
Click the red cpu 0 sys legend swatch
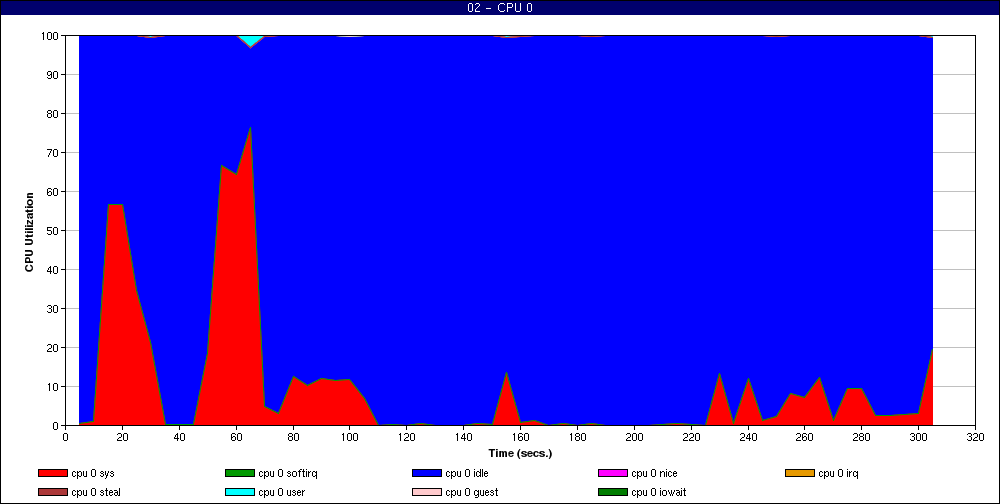[53, 473]
